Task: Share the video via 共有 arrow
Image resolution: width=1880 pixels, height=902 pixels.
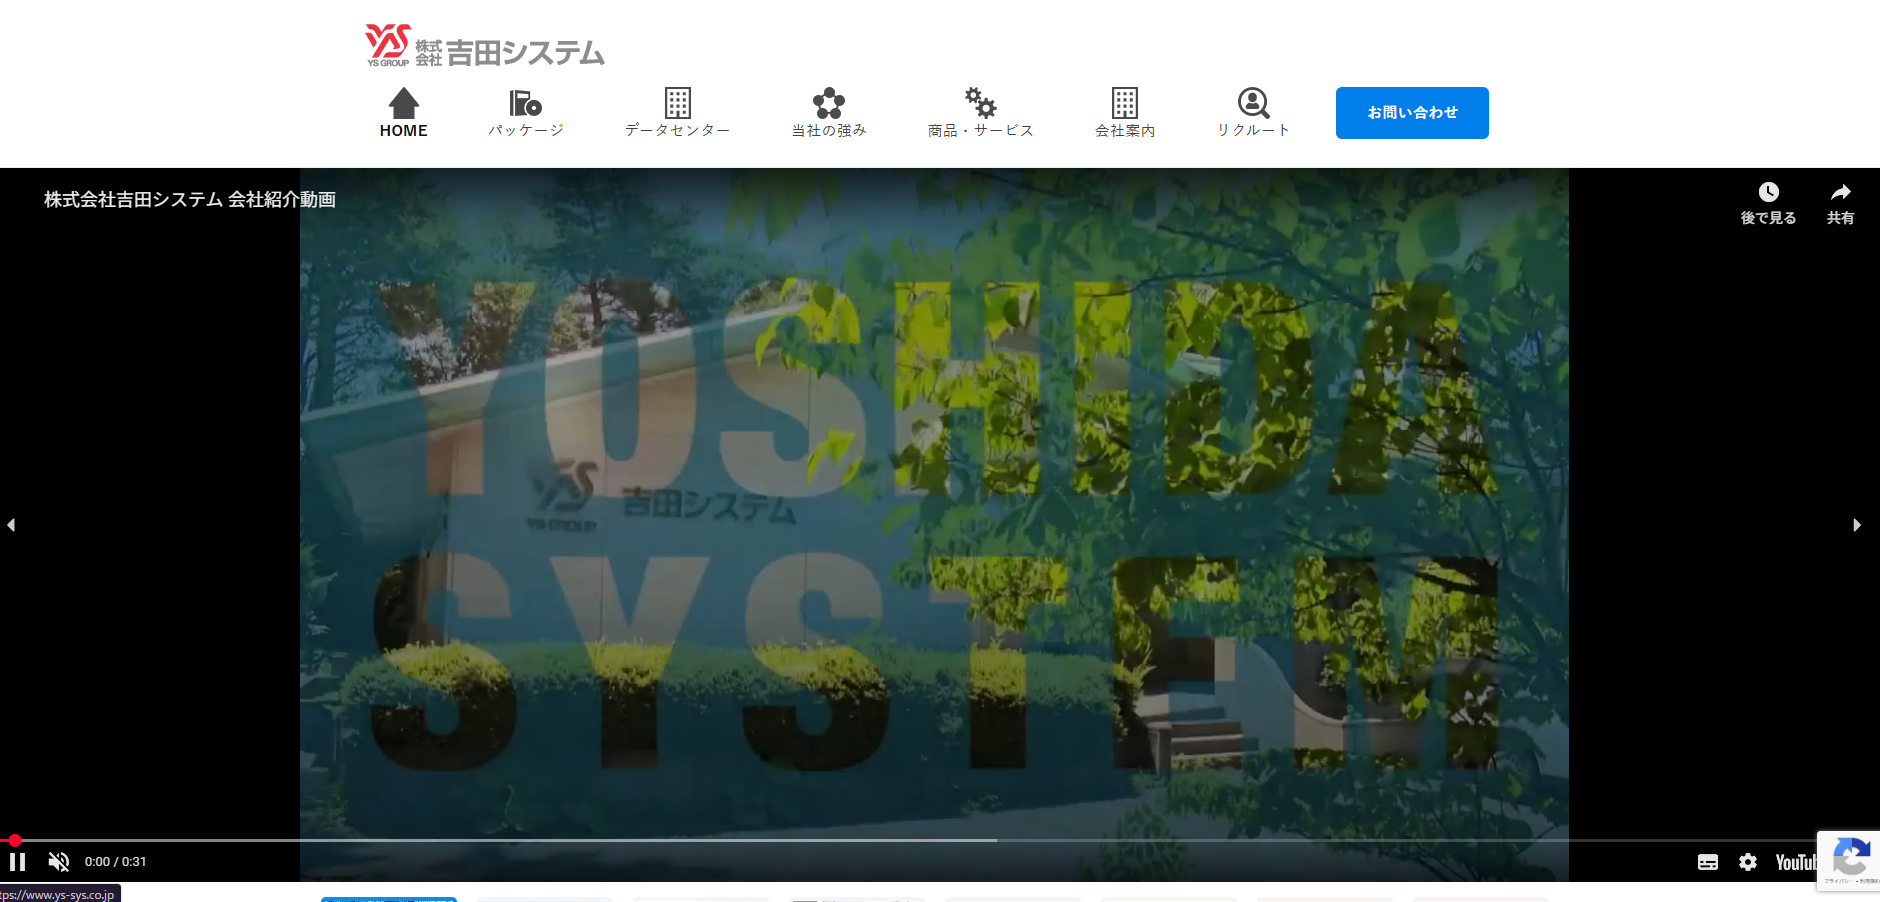Action: tap(1841, 192)
